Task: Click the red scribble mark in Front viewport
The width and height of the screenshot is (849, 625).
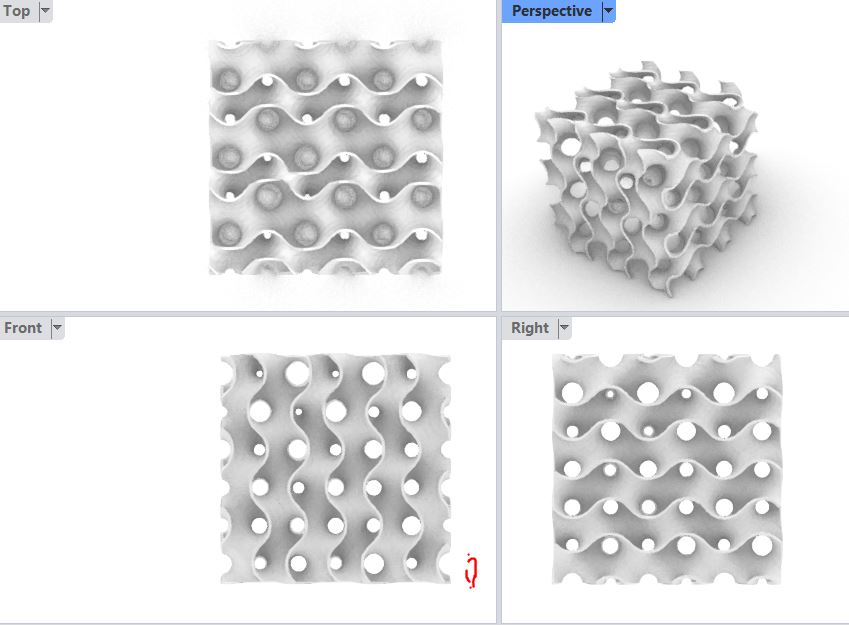Action: [471, 571]
